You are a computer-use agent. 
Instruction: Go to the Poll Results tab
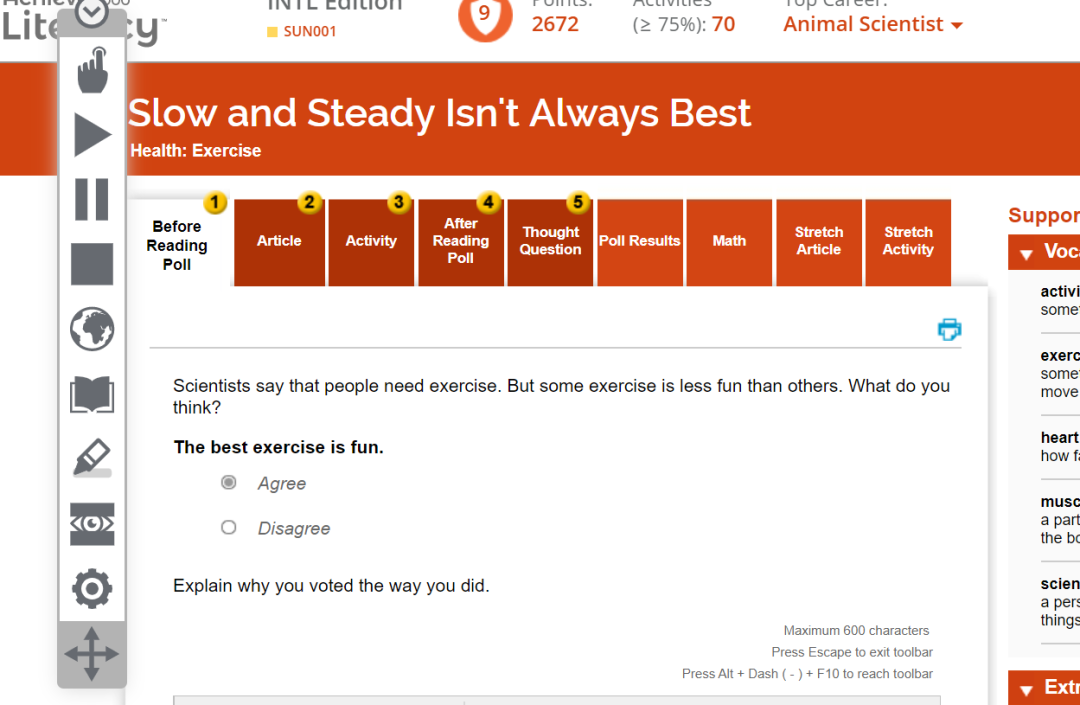click(640, 242)
